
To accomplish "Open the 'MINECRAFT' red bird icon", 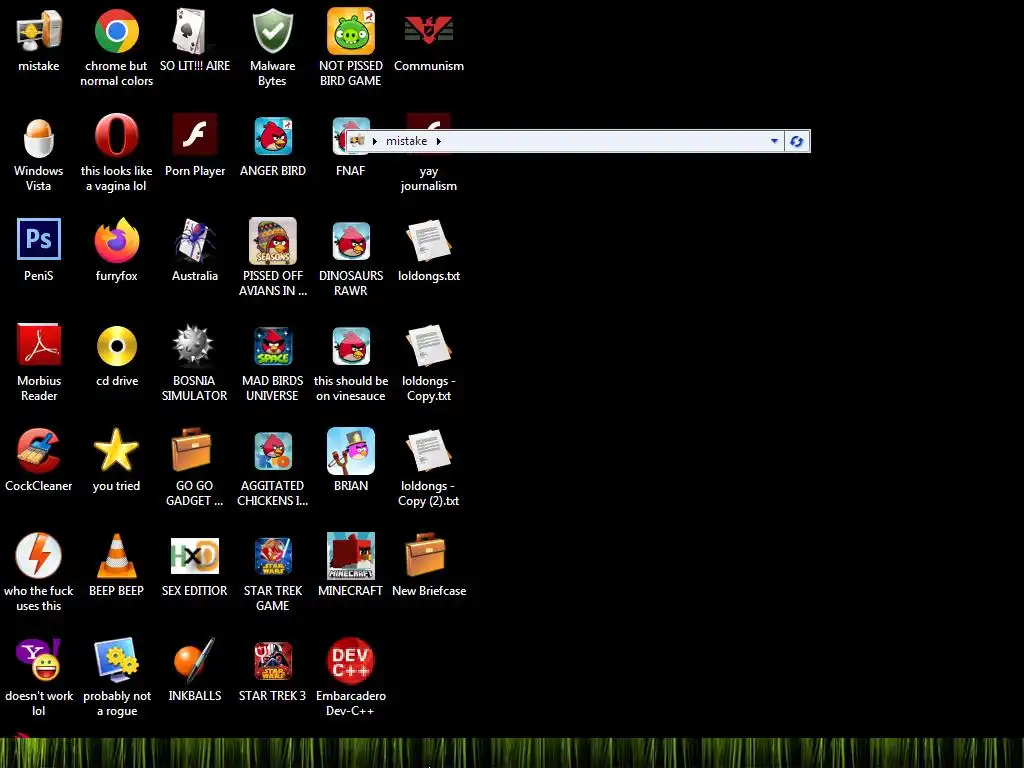I will click(351, 556).
